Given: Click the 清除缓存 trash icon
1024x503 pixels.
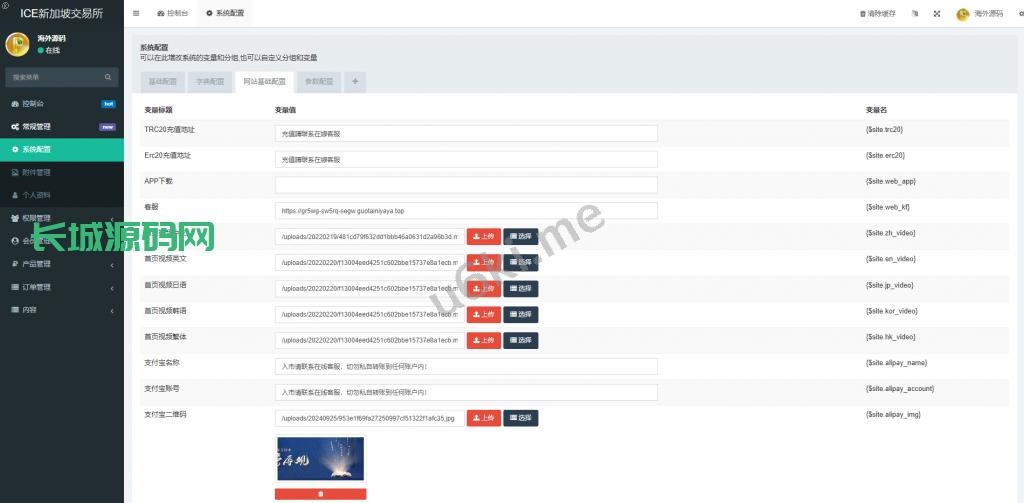Looking at the screenshot, I should [863, 14].
